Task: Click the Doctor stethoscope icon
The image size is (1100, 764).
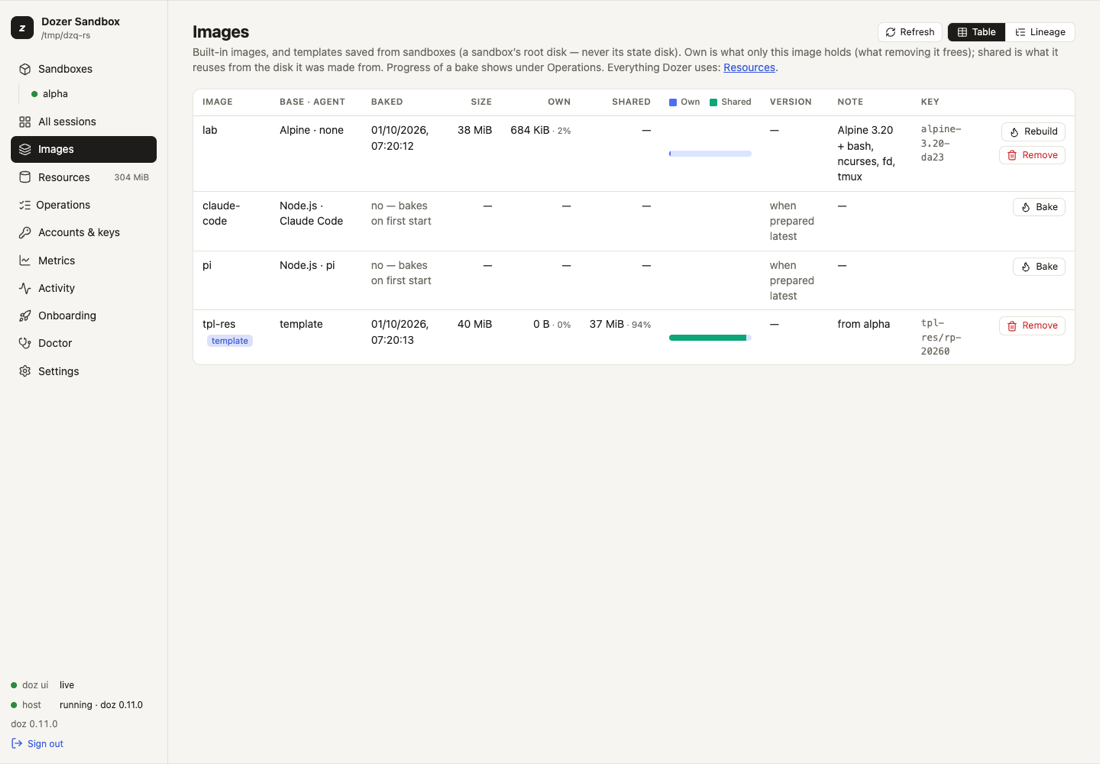Action: click(25, 343)
